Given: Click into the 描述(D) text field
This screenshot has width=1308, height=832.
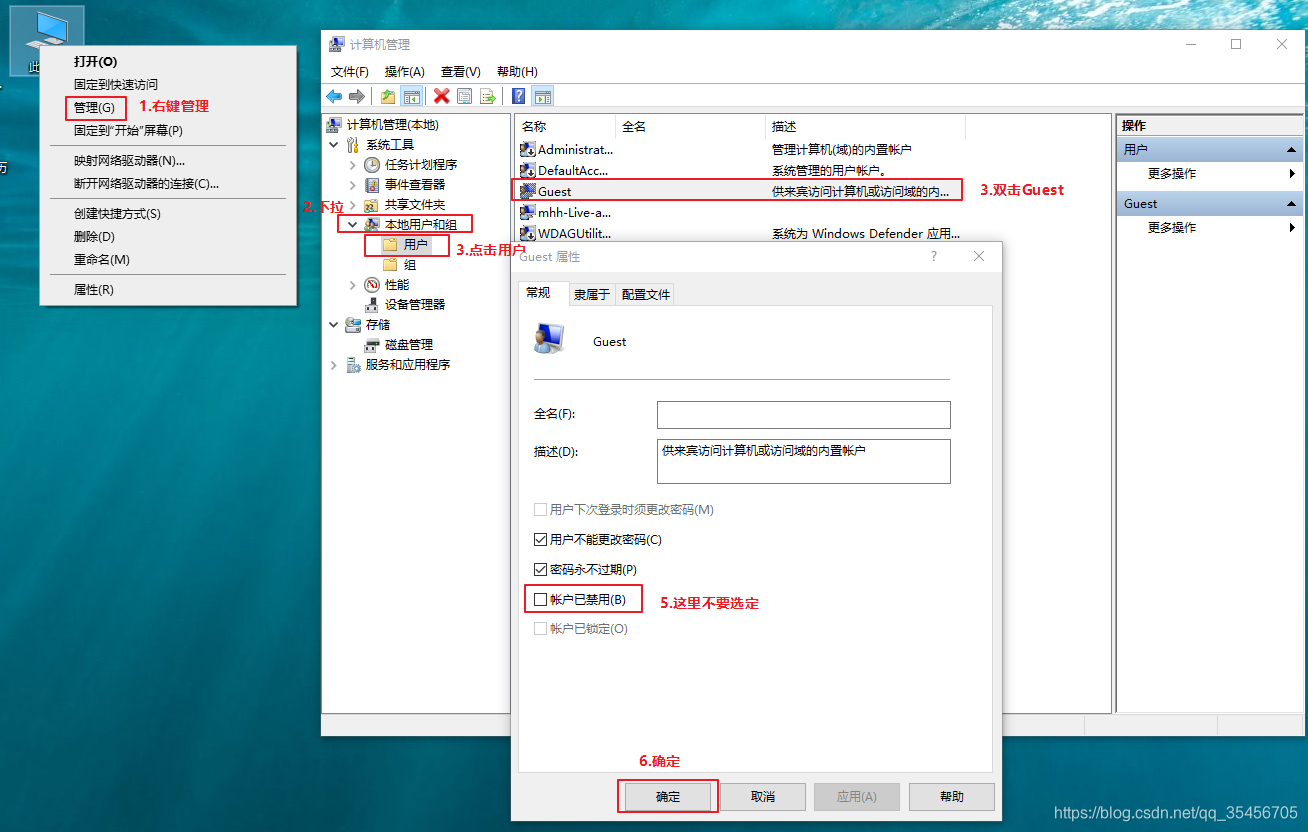Looking at the screenshot, I should (x=804, y=461).
